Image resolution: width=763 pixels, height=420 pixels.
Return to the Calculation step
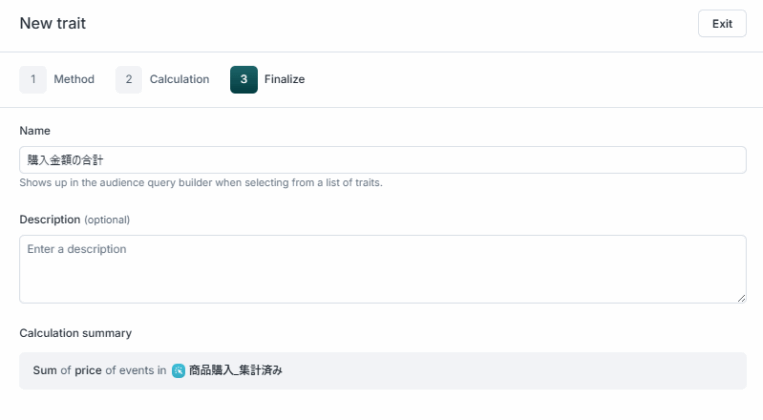[x=179, y=80]
